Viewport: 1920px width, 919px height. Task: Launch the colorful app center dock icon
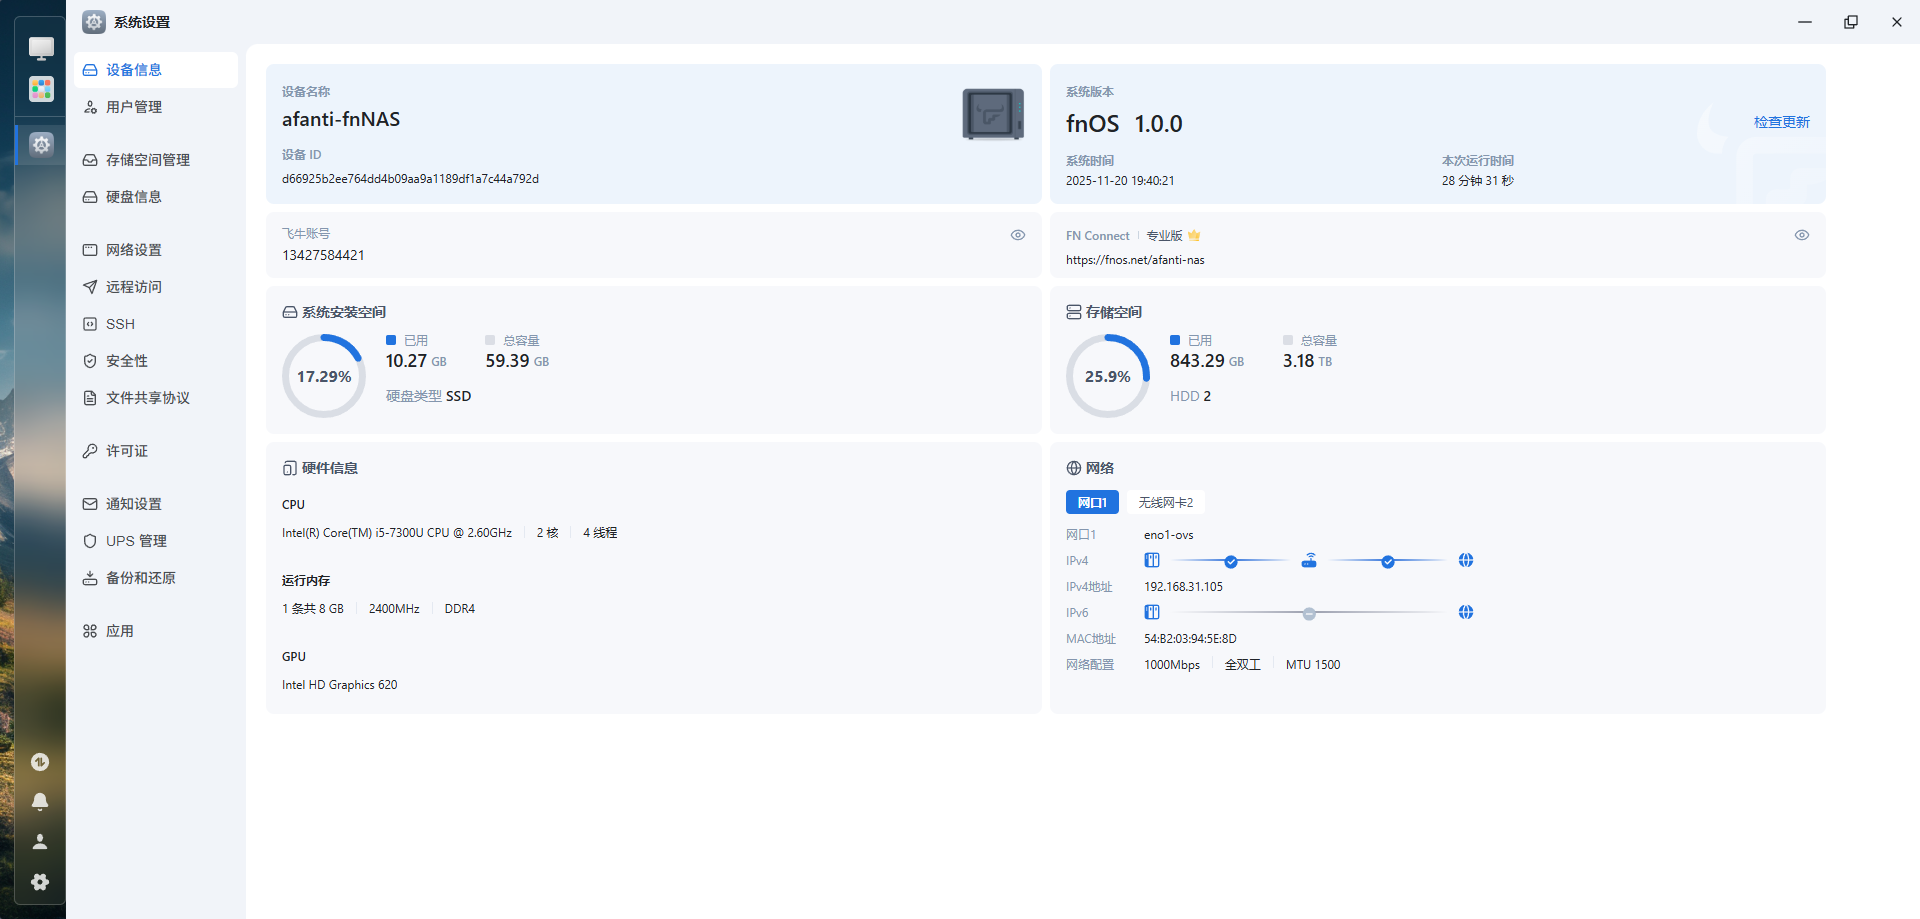coord(41,89)
